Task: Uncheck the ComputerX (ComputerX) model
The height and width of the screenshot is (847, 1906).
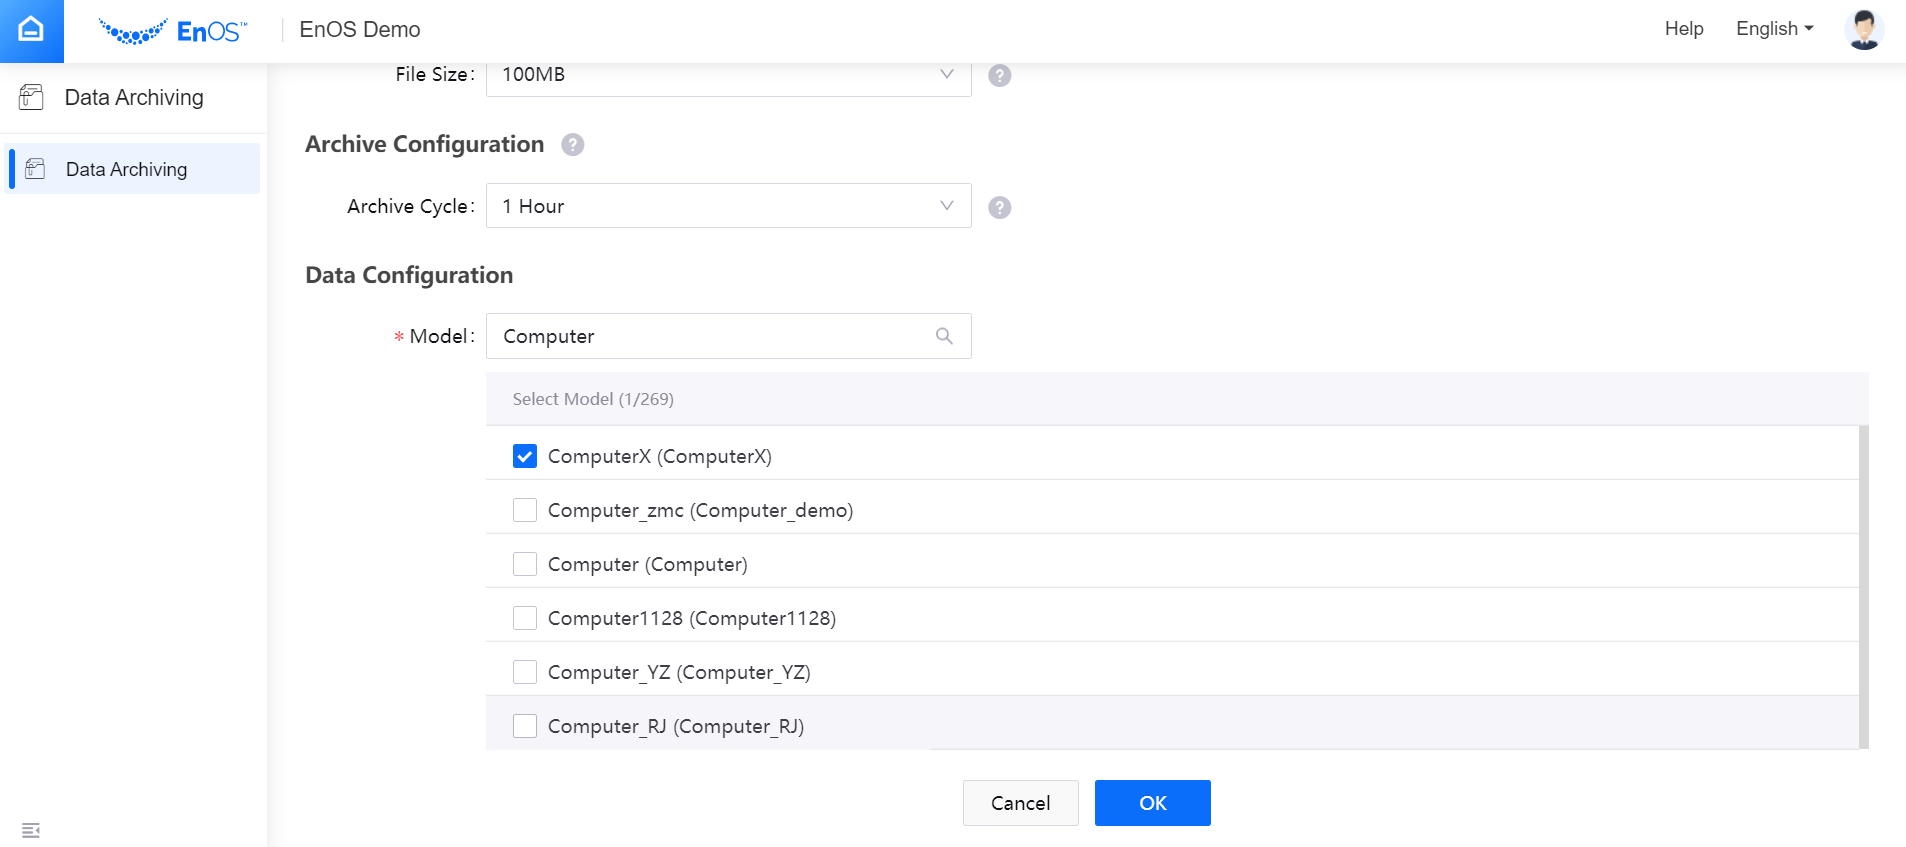Action: point(525,456)
